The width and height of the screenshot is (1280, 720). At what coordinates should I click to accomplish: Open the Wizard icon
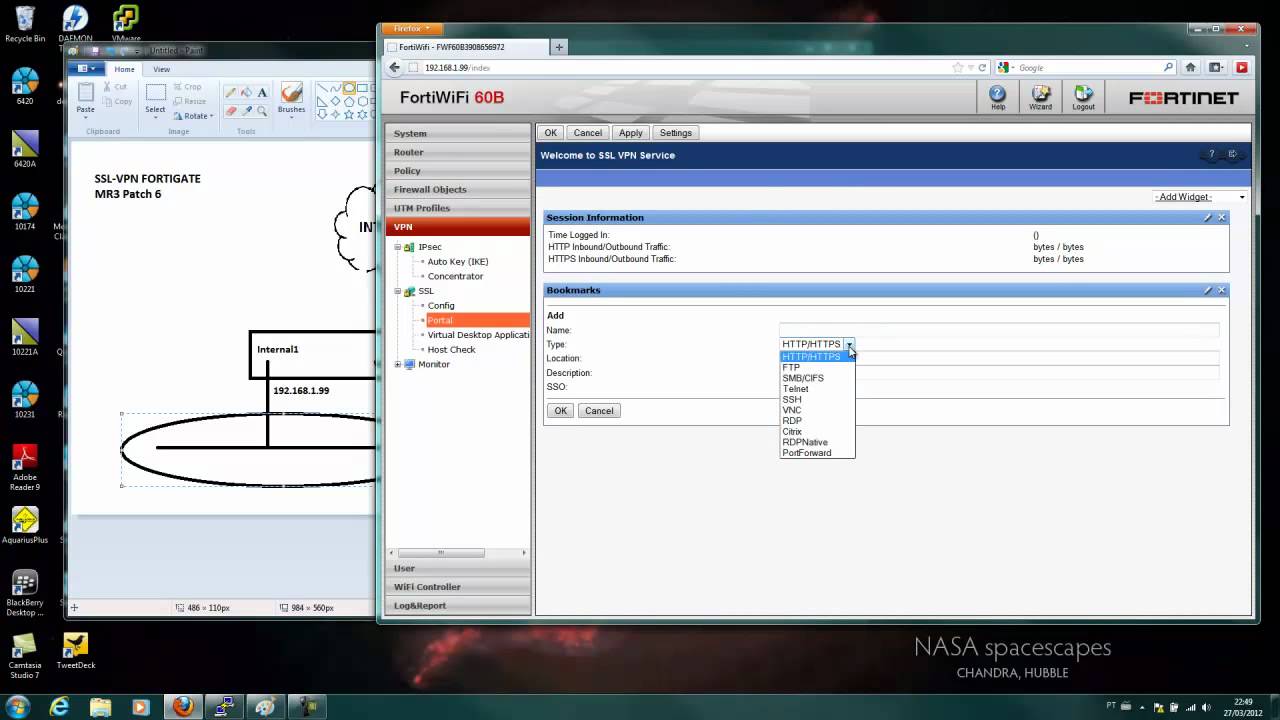1040,96
